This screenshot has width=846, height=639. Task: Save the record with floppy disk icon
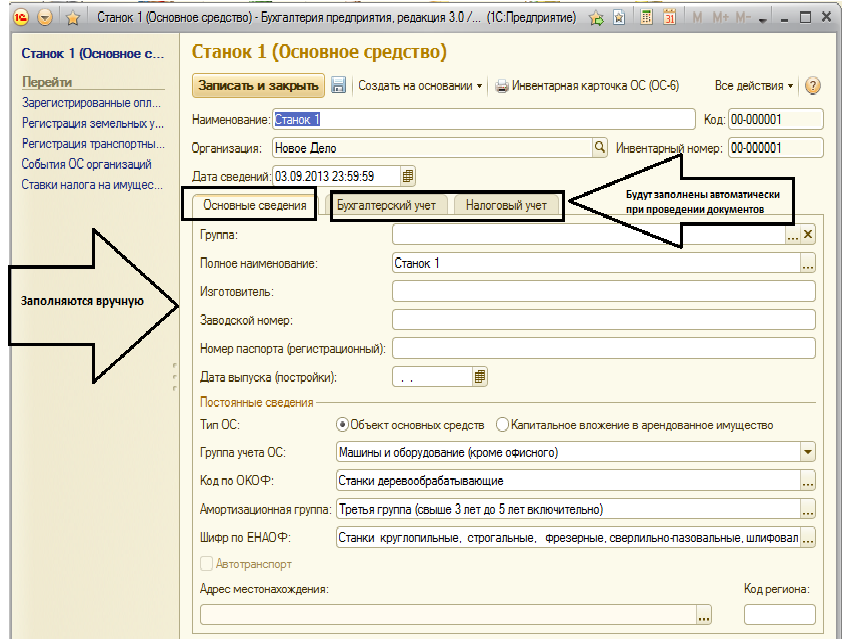[338, 85]
